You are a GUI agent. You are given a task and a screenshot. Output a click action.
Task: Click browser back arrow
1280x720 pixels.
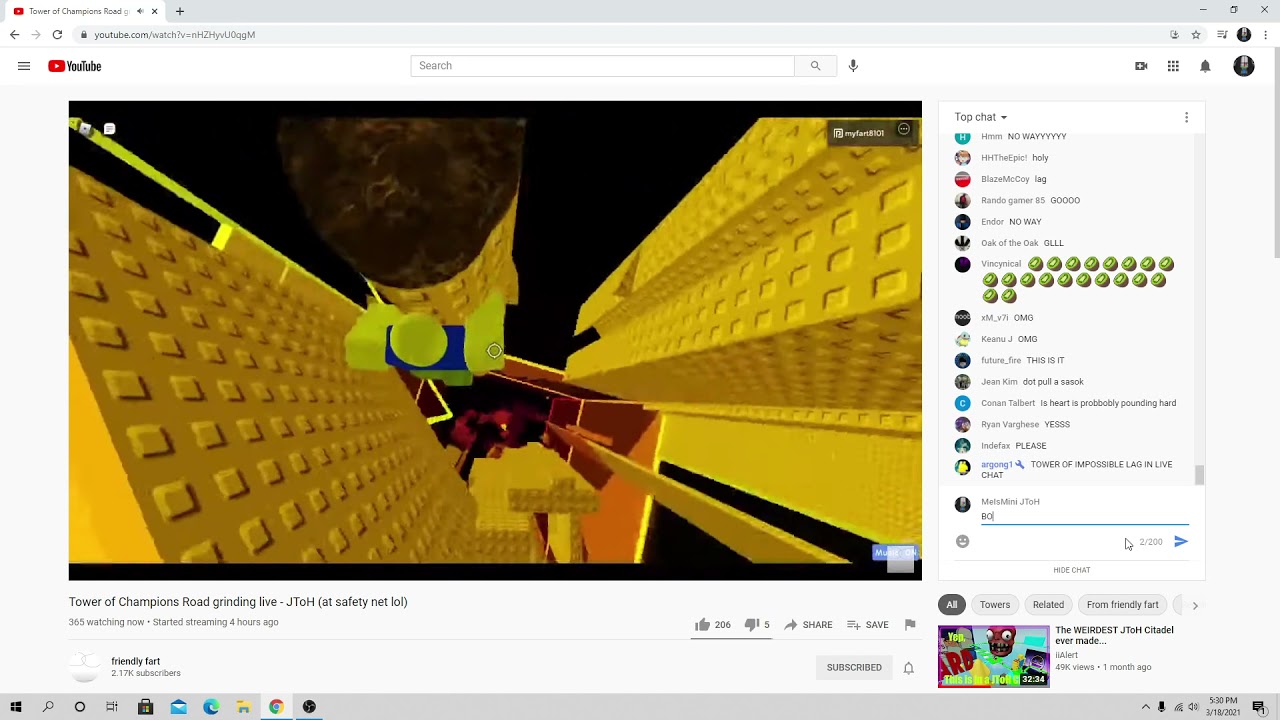click(14, 34)
